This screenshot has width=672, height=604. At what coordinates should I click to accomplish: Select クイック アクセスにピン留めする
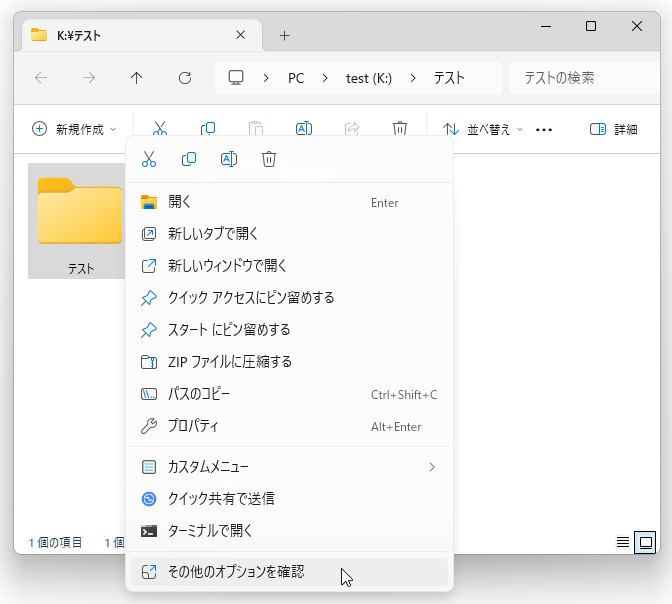coord(290,297)
